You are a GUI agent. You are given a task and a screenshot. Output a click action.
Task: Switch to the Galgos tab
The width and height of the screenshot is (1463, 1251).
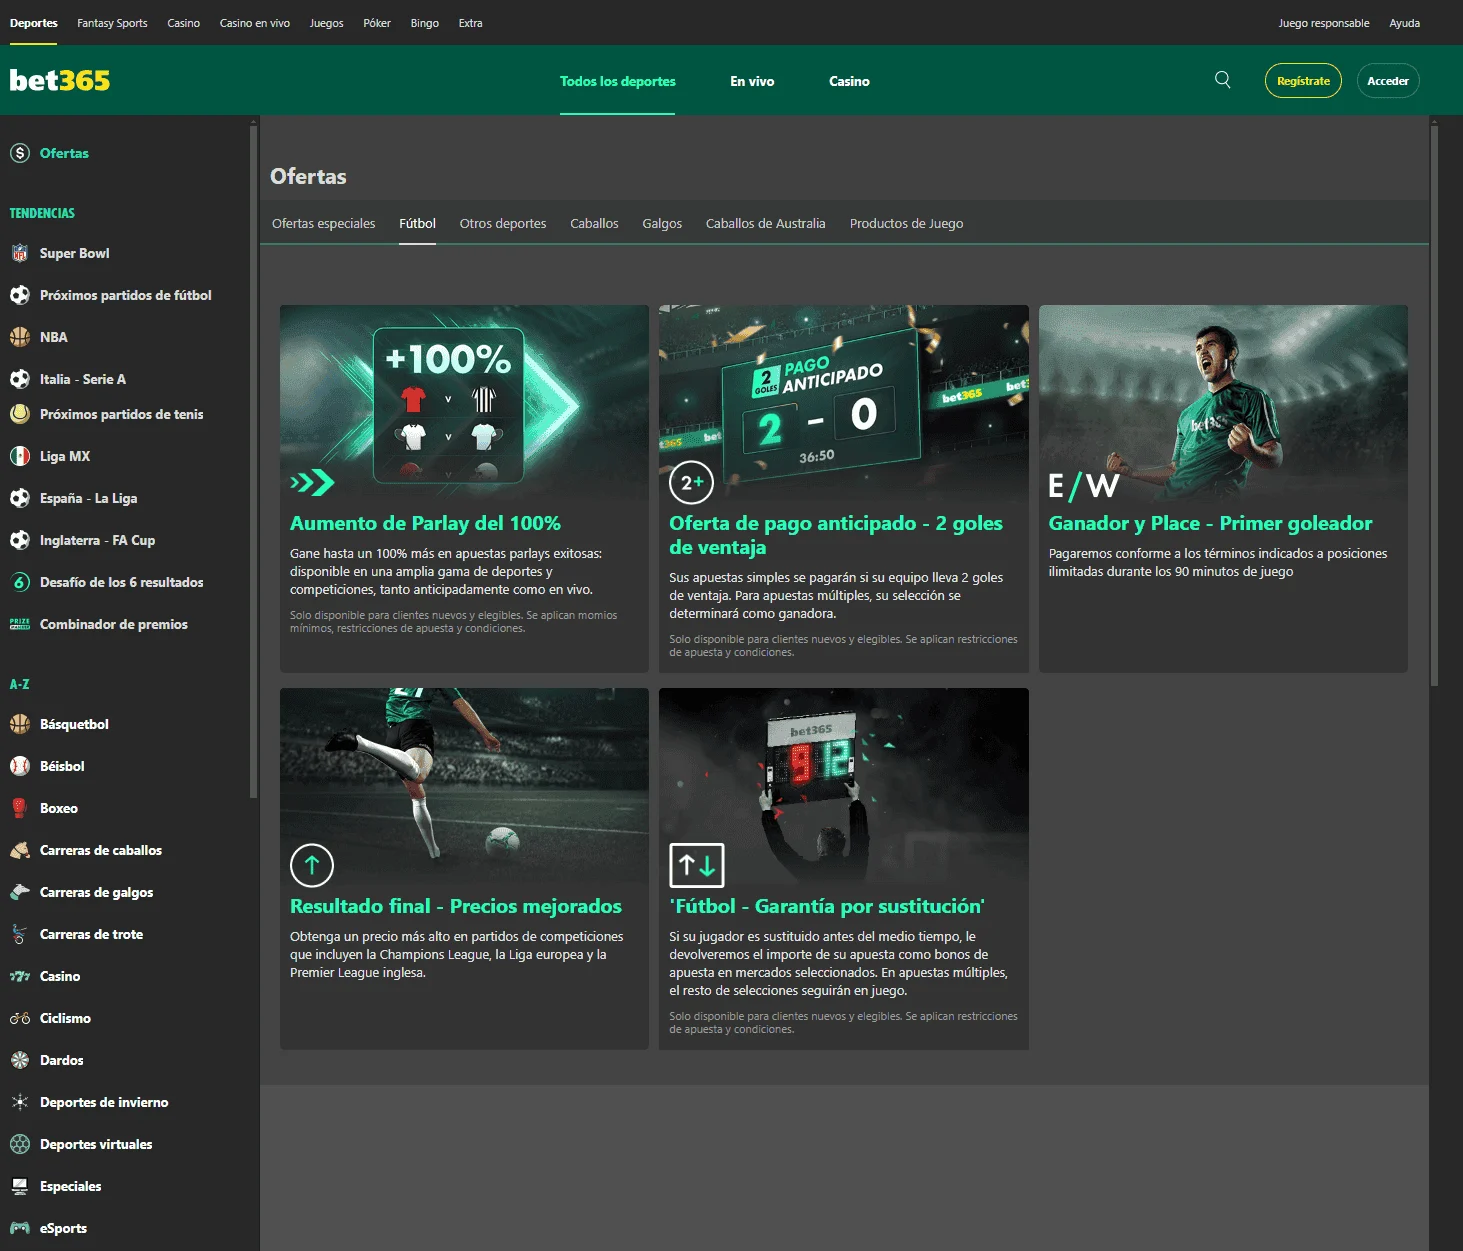tap(662, 224)
